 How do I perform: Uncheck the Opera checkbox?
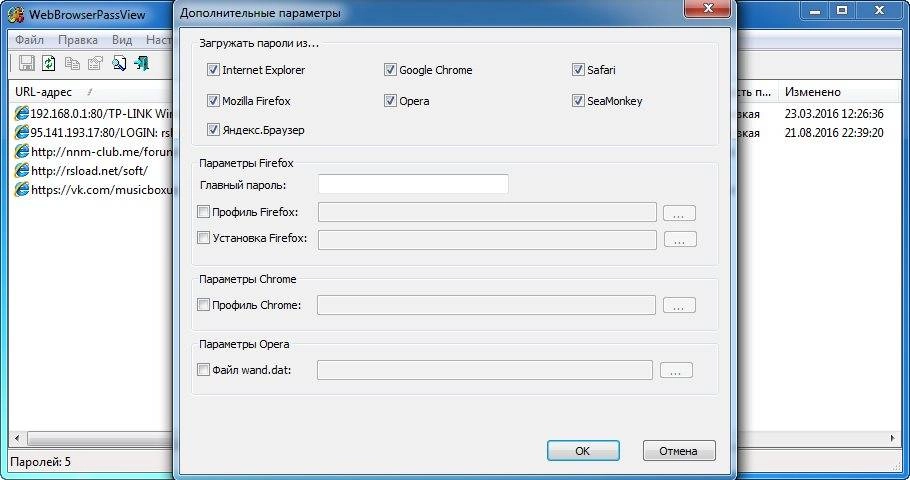click(390, 100)
